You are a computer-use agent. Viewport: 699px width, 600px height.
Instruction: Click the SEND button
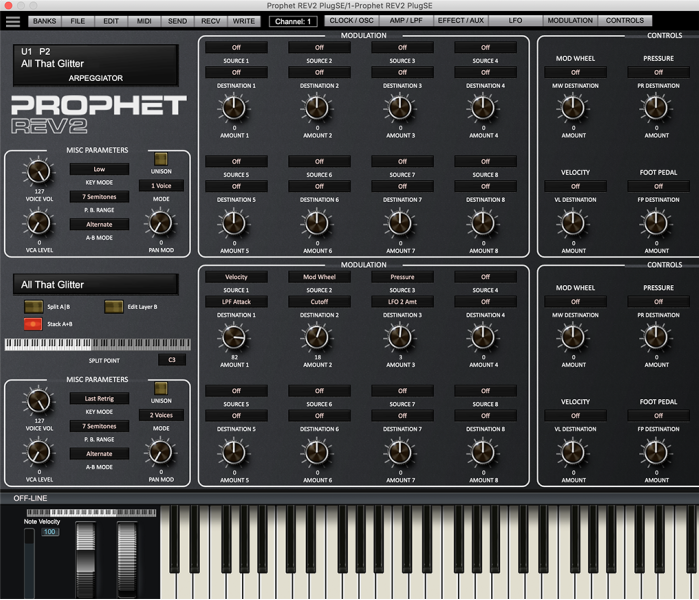[177, 21]
